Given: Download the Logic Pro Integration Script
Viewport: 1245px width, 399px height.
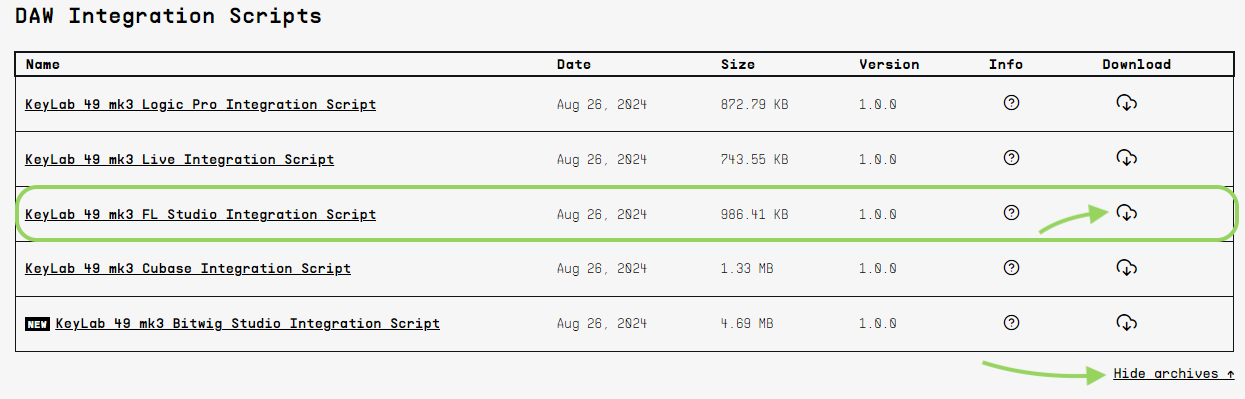Looking at the screenshot, I should point(1126,102).
